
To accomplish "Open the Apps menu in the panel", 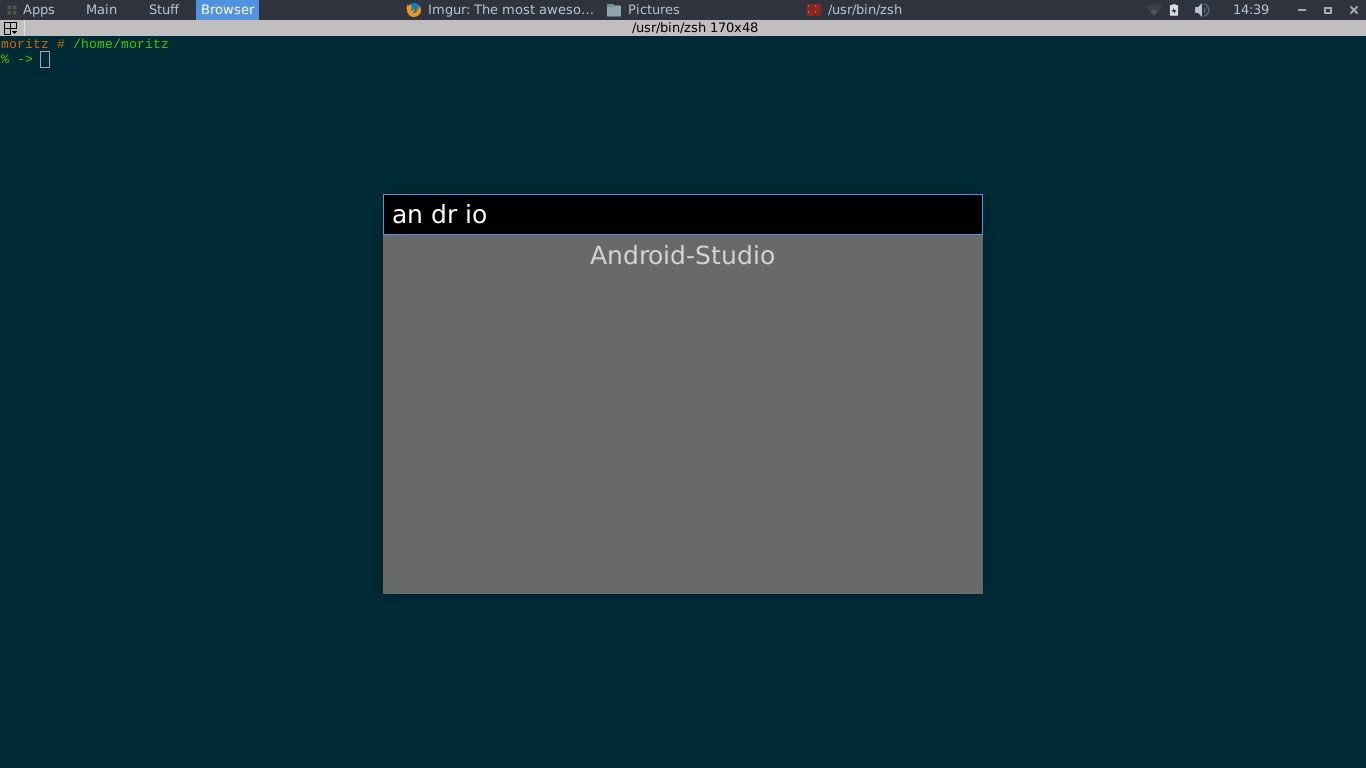I will [30, 10].
